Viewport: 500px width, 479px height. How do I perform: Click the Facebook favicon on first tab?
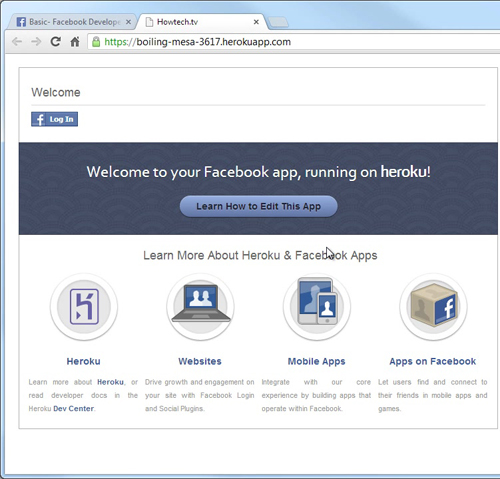click(x=21, y=22)
